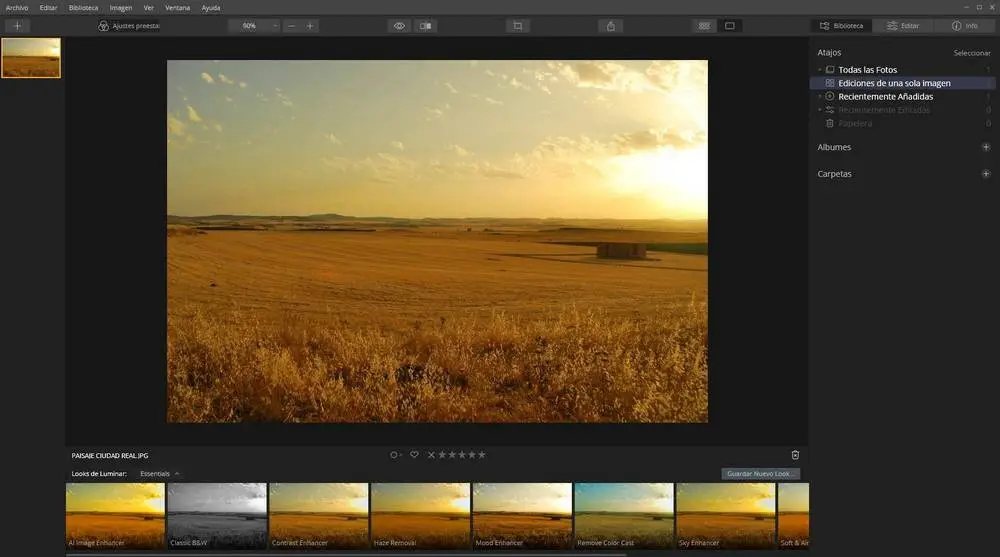Click the Guardar Nuevo Look button
This screenshot has height=557, width=1000.
click(x=760, y=473)
